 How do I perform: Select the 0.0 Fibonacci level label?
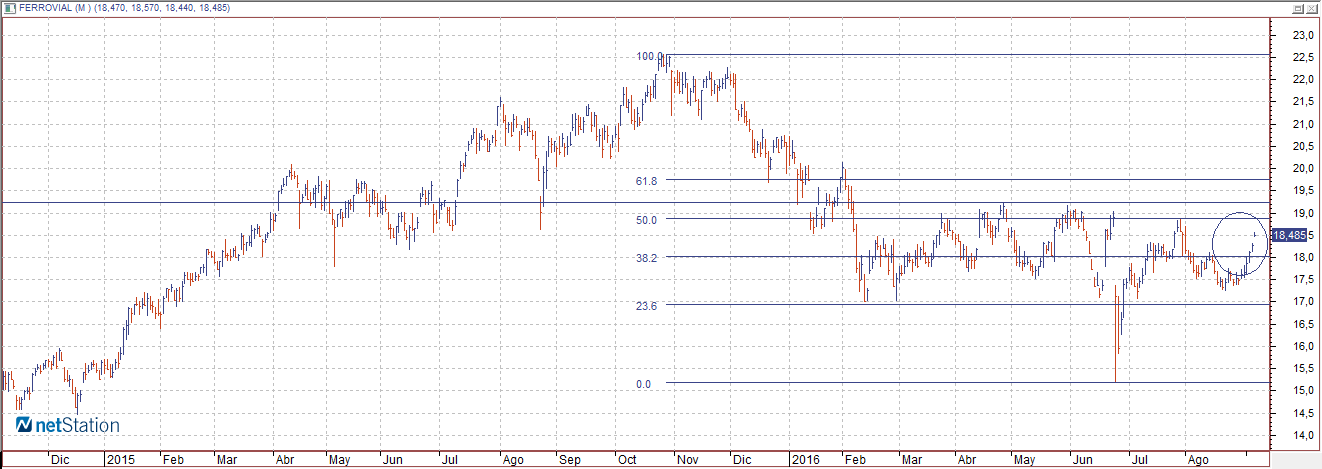(x=644, y=384)
